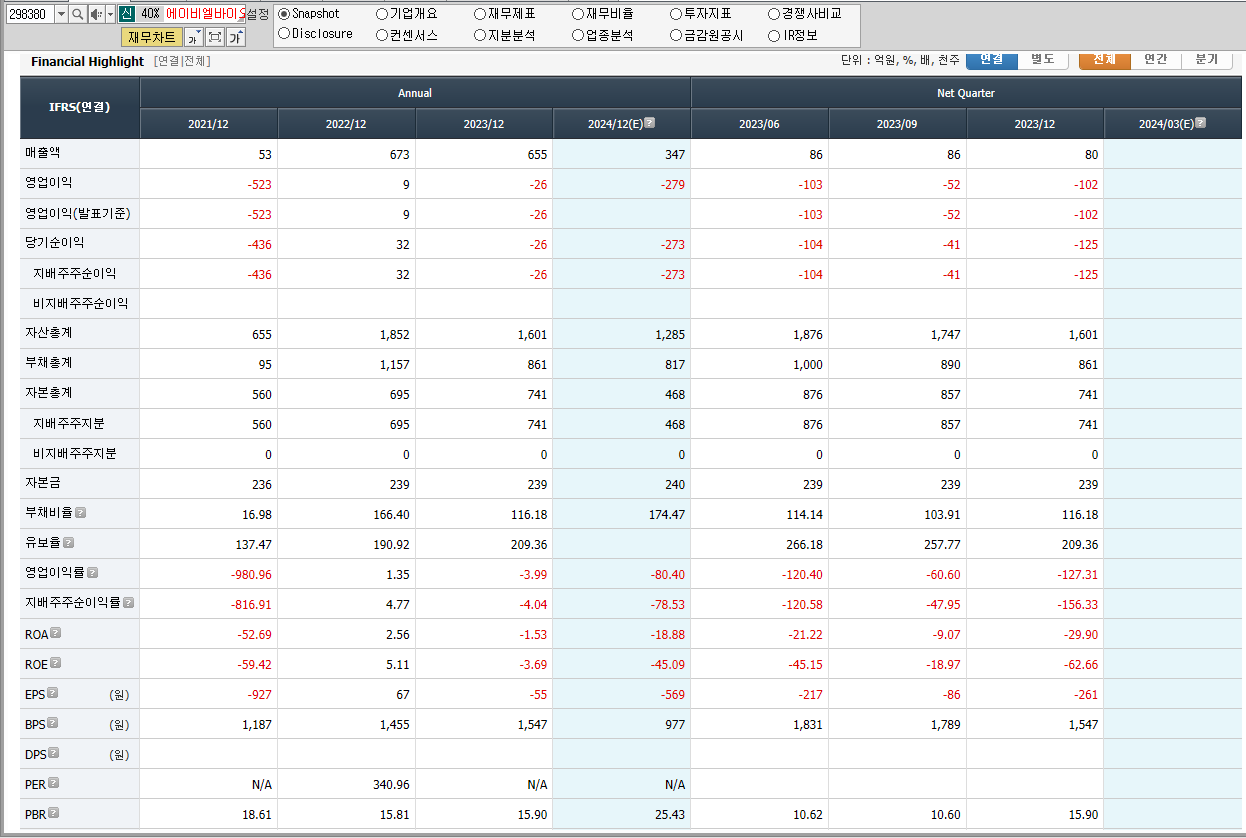Select the 지분분석 radio button
1246x838 pixels.
click(x=480, y=35)
